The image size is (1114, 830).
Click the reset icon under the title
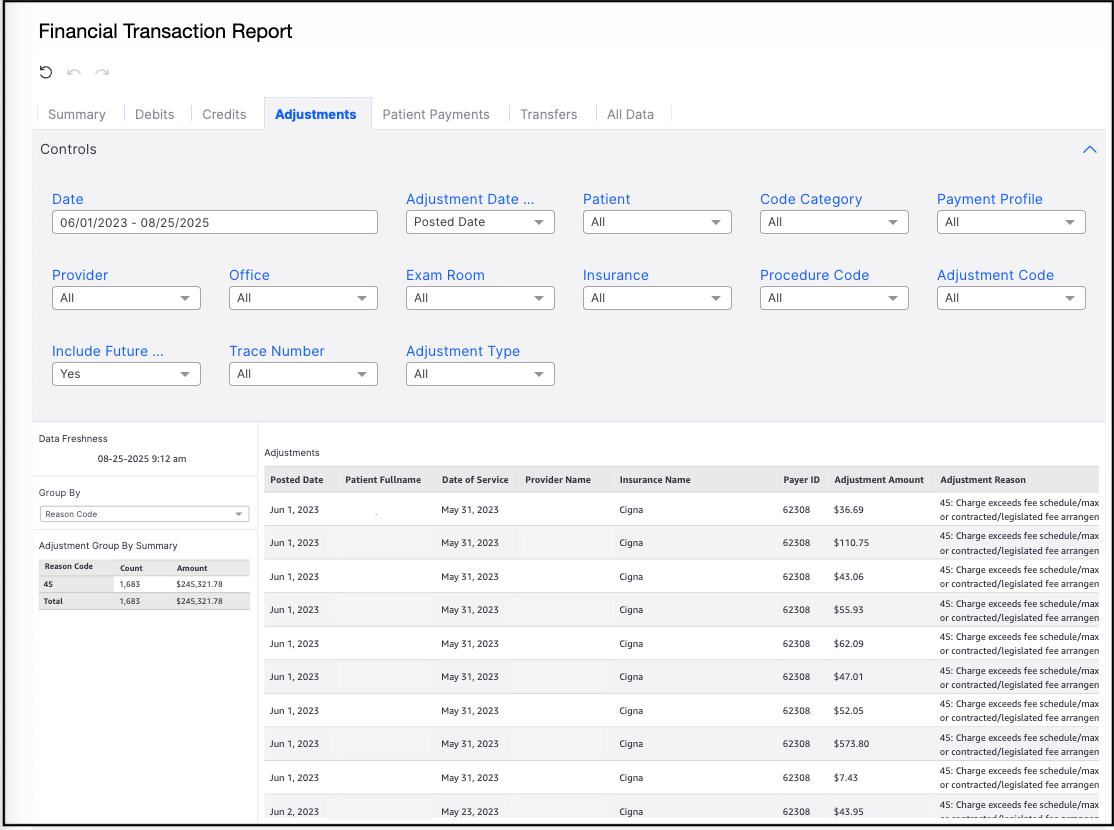coord(46,72)
